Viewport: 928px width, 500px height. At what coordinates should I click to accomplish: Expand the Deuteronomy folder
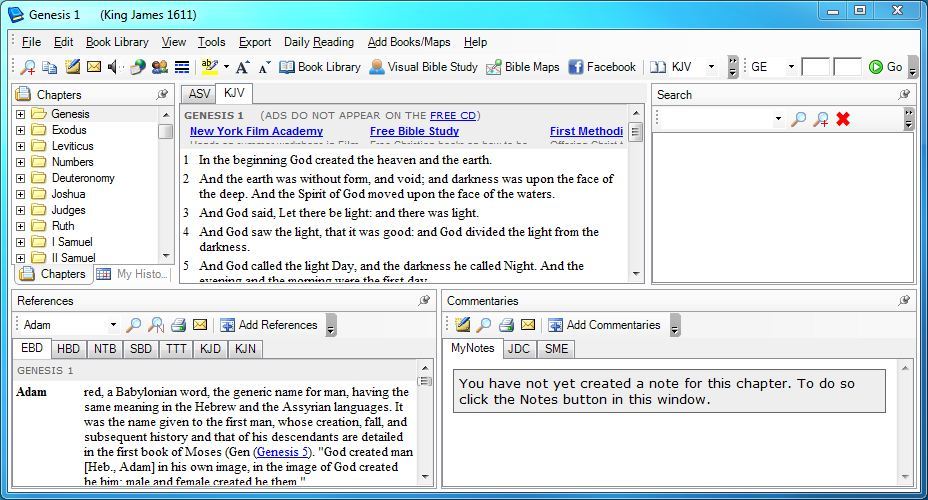(x=20, y=178)
